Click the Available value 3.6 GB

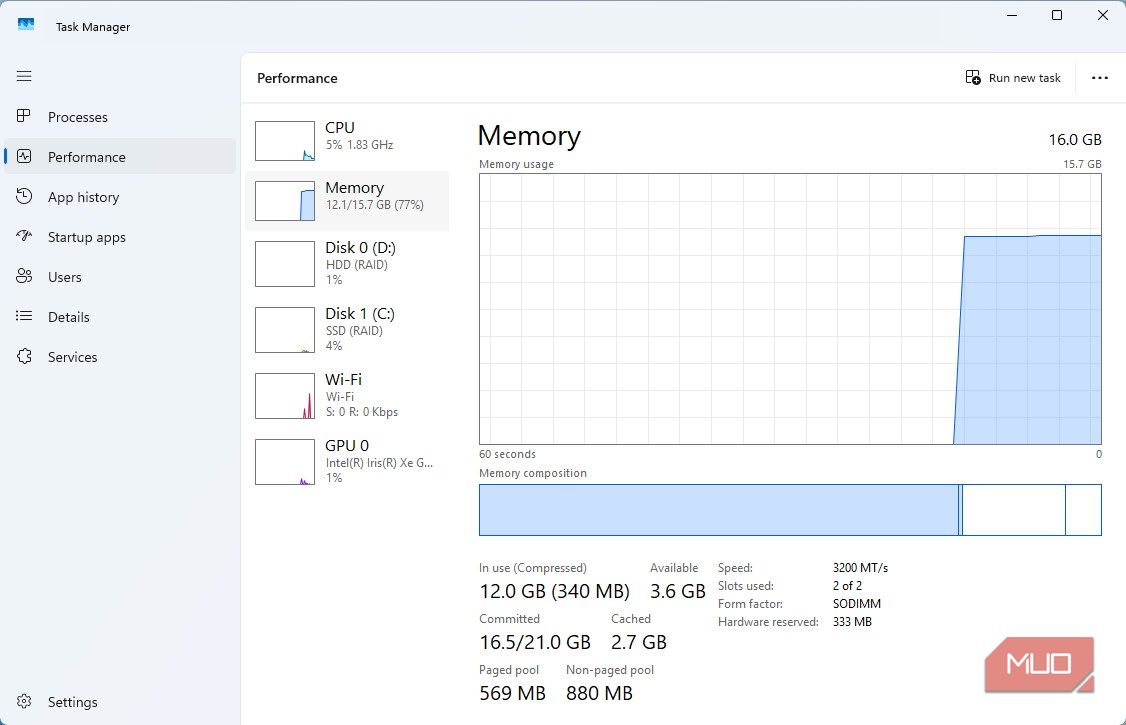[677, 591]
